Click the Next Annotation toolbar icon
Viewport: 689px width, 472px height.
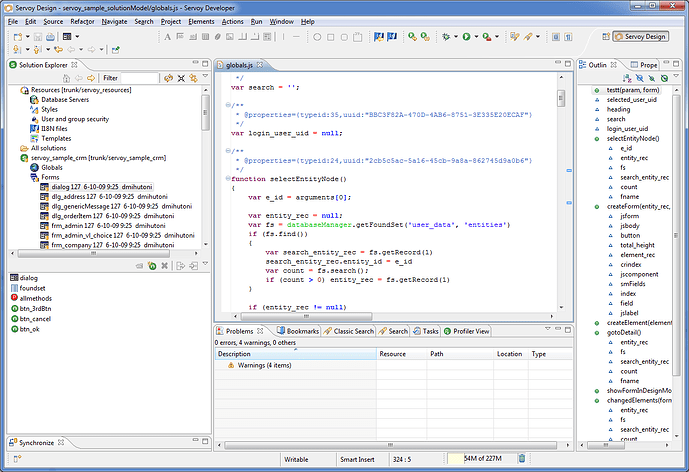18,50
